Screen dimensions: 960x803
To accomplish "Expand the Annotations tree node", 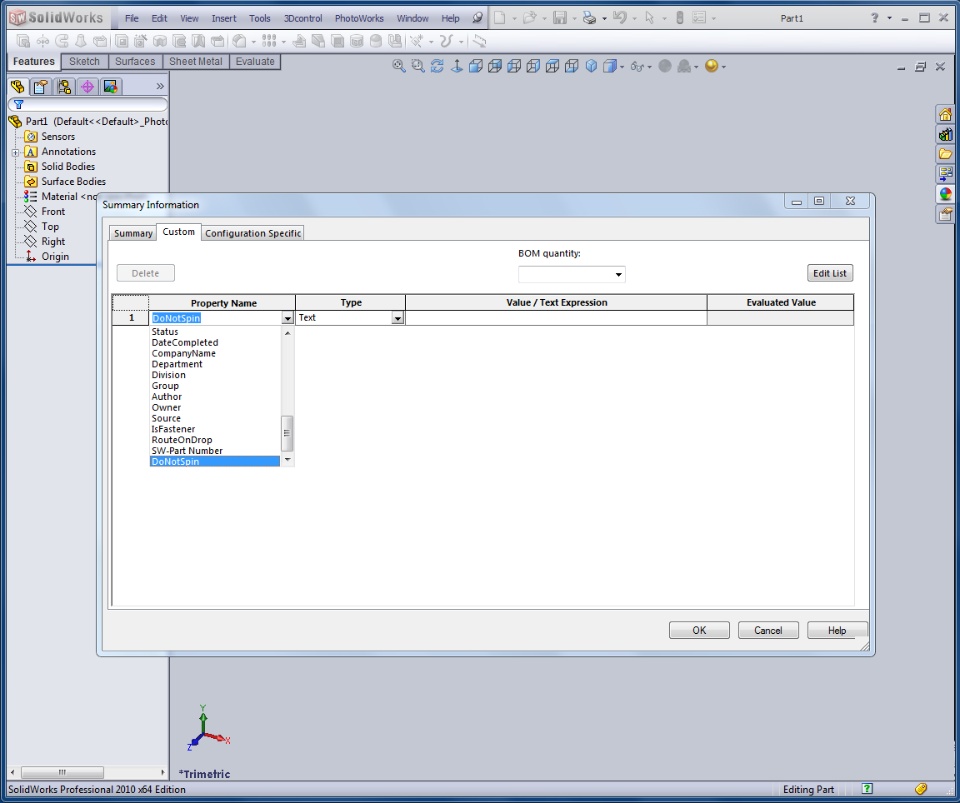I will click(15, 152).
